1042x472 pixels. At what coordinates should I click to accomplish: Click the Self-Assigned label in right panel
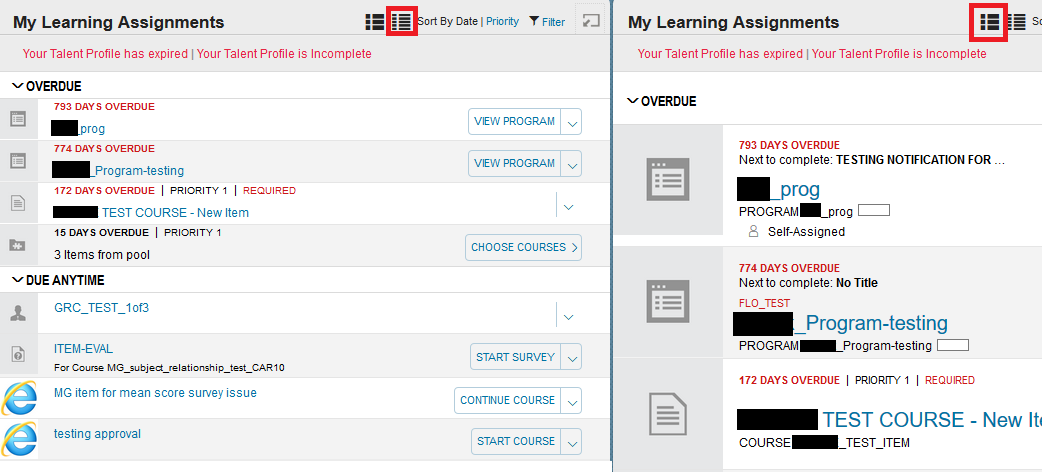pyautogui.click(x=806, y=232)
